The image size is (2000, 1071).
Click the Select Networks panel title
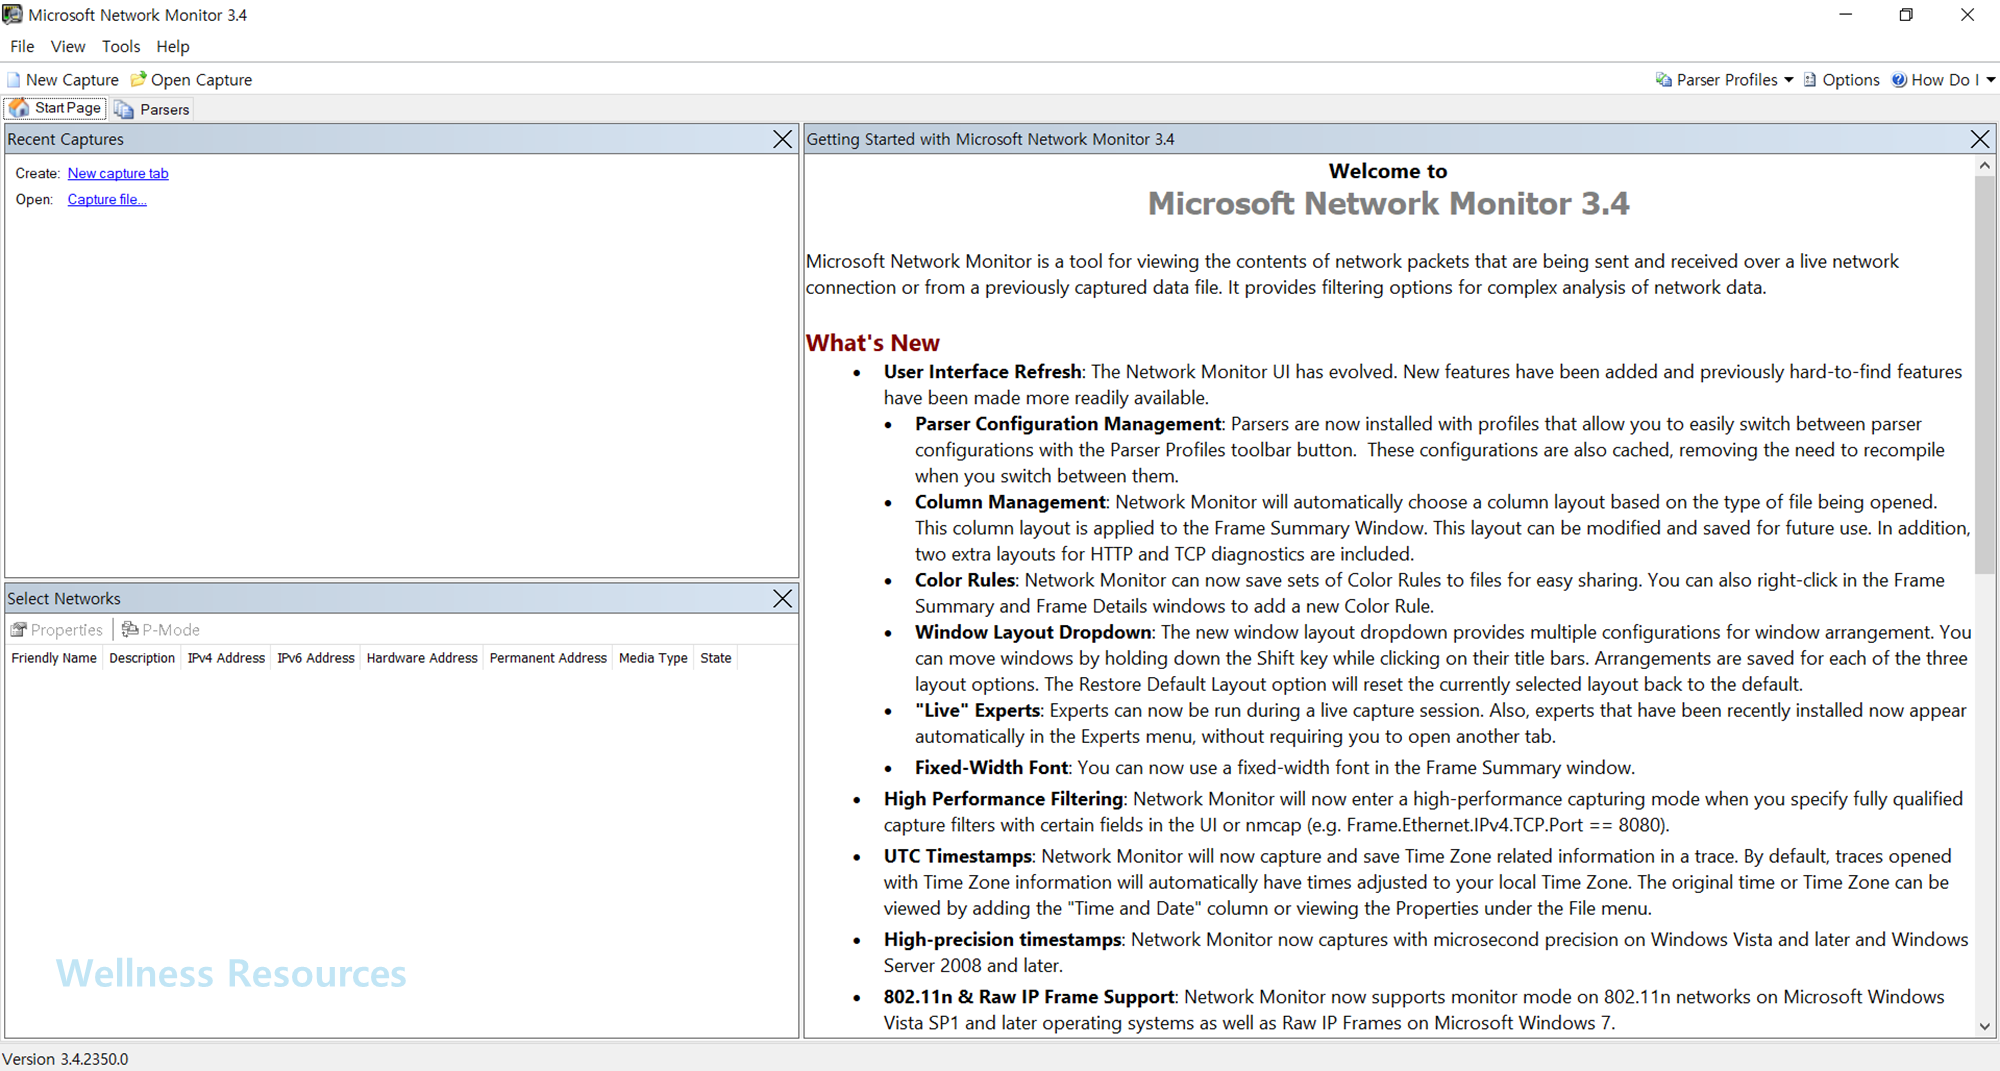tap(64, 598)
